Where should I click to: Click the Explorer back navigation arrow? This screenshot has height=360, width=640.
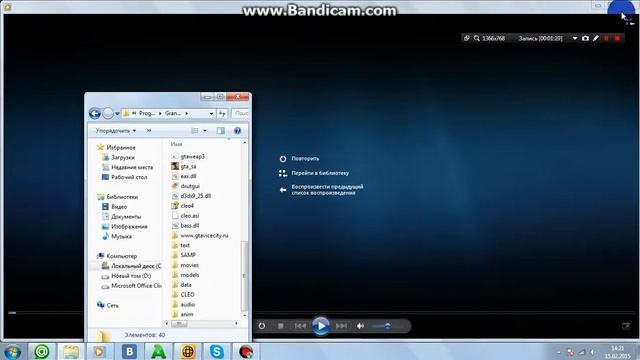(x=95, y=113)
